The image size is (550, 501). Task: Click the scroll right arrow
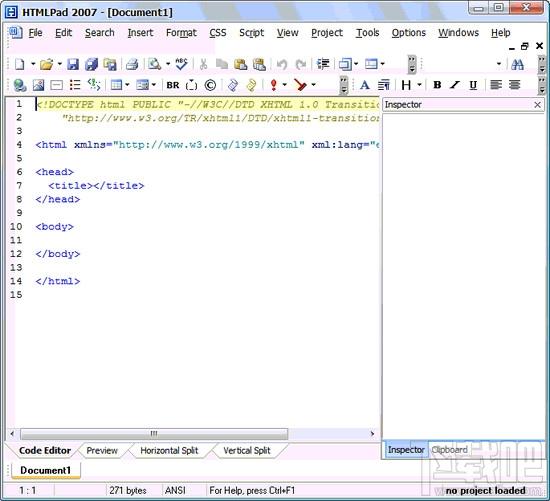(373, 434)
